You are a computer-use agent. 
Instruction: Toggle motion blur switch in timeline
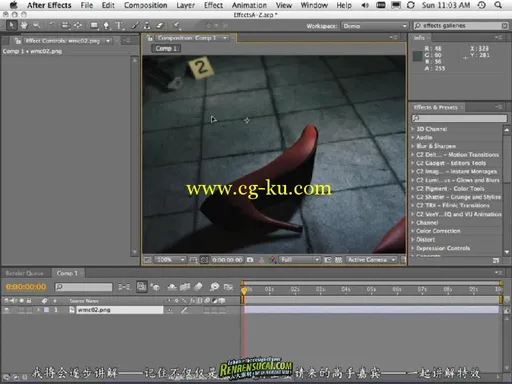point(198,287)
